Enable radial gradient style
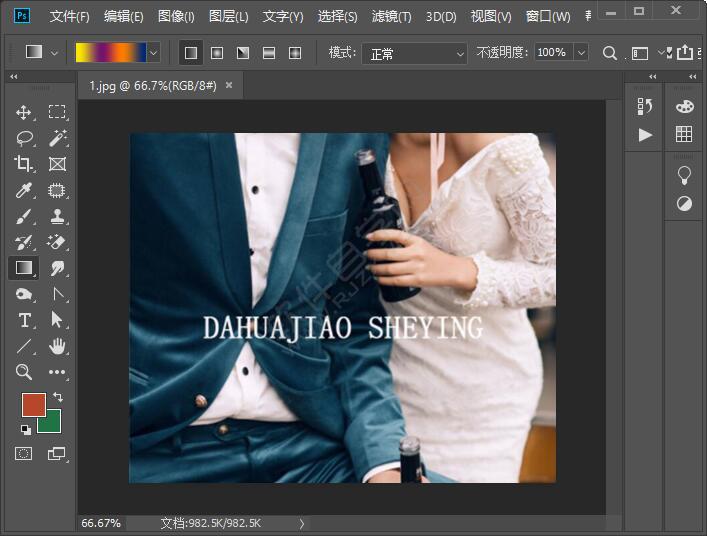 pyautogui.click(x=217, y=52)
